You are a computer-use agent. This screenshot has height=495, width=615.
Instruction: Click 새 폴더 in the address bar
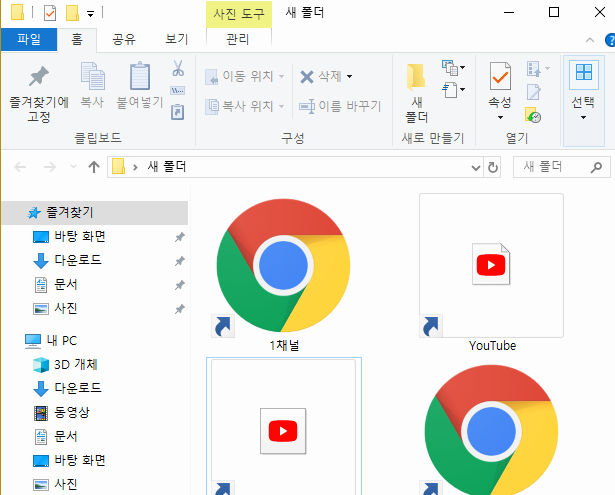pos(167,167)
